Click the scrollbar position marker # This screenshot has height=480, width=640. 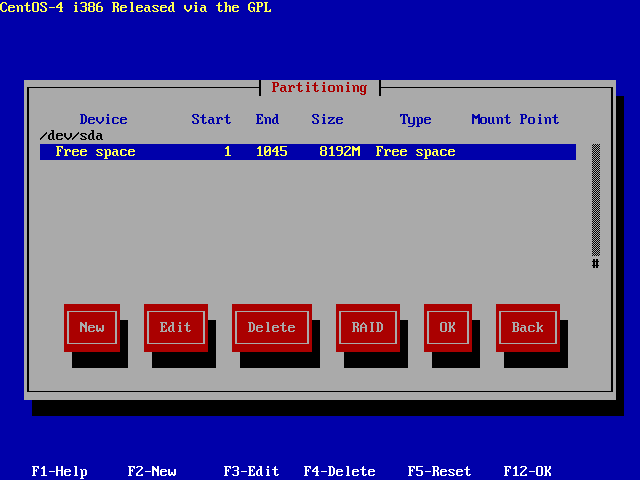[x=596, y=264]
